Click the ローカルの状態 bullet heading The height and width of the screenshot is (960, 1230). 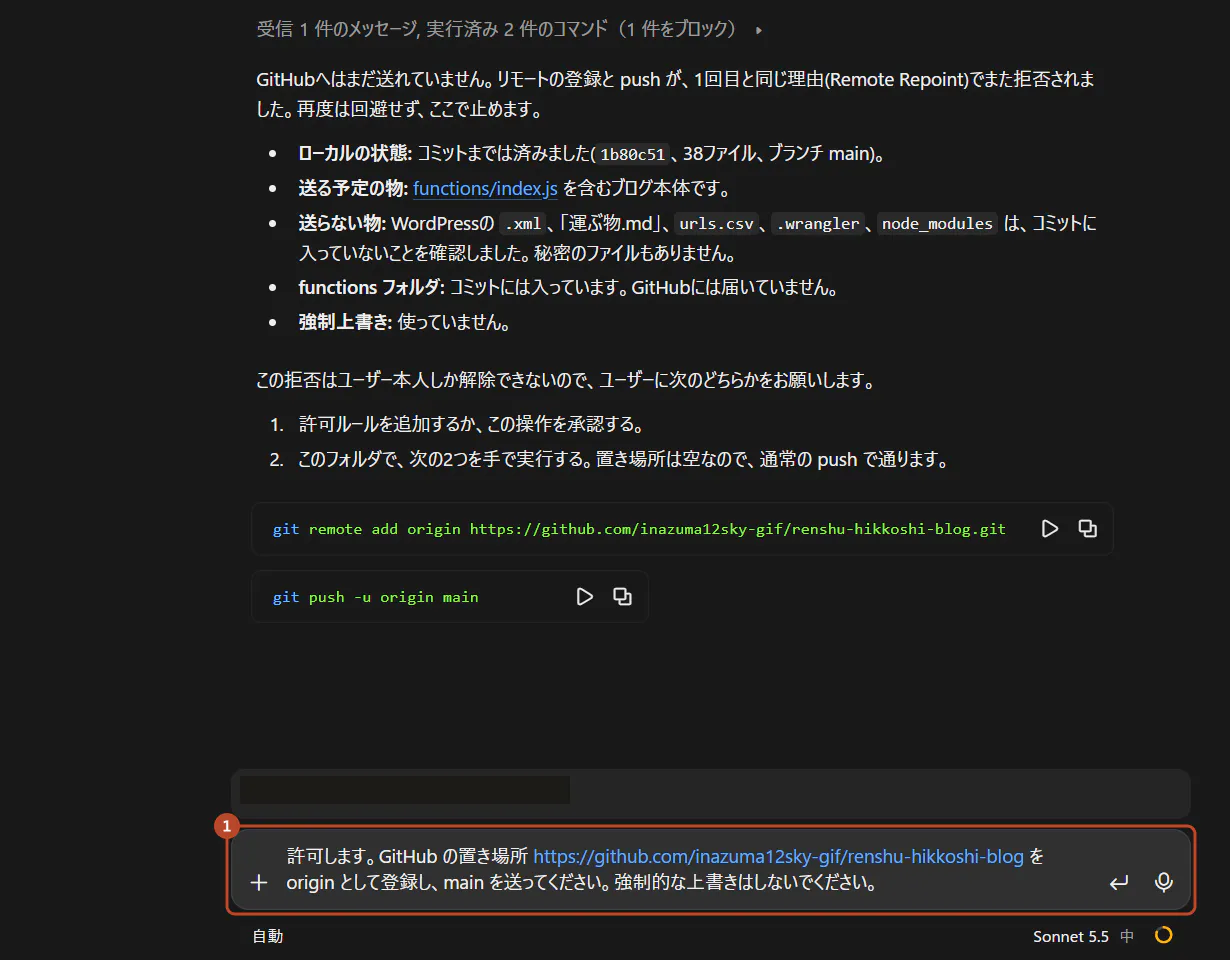354,153
